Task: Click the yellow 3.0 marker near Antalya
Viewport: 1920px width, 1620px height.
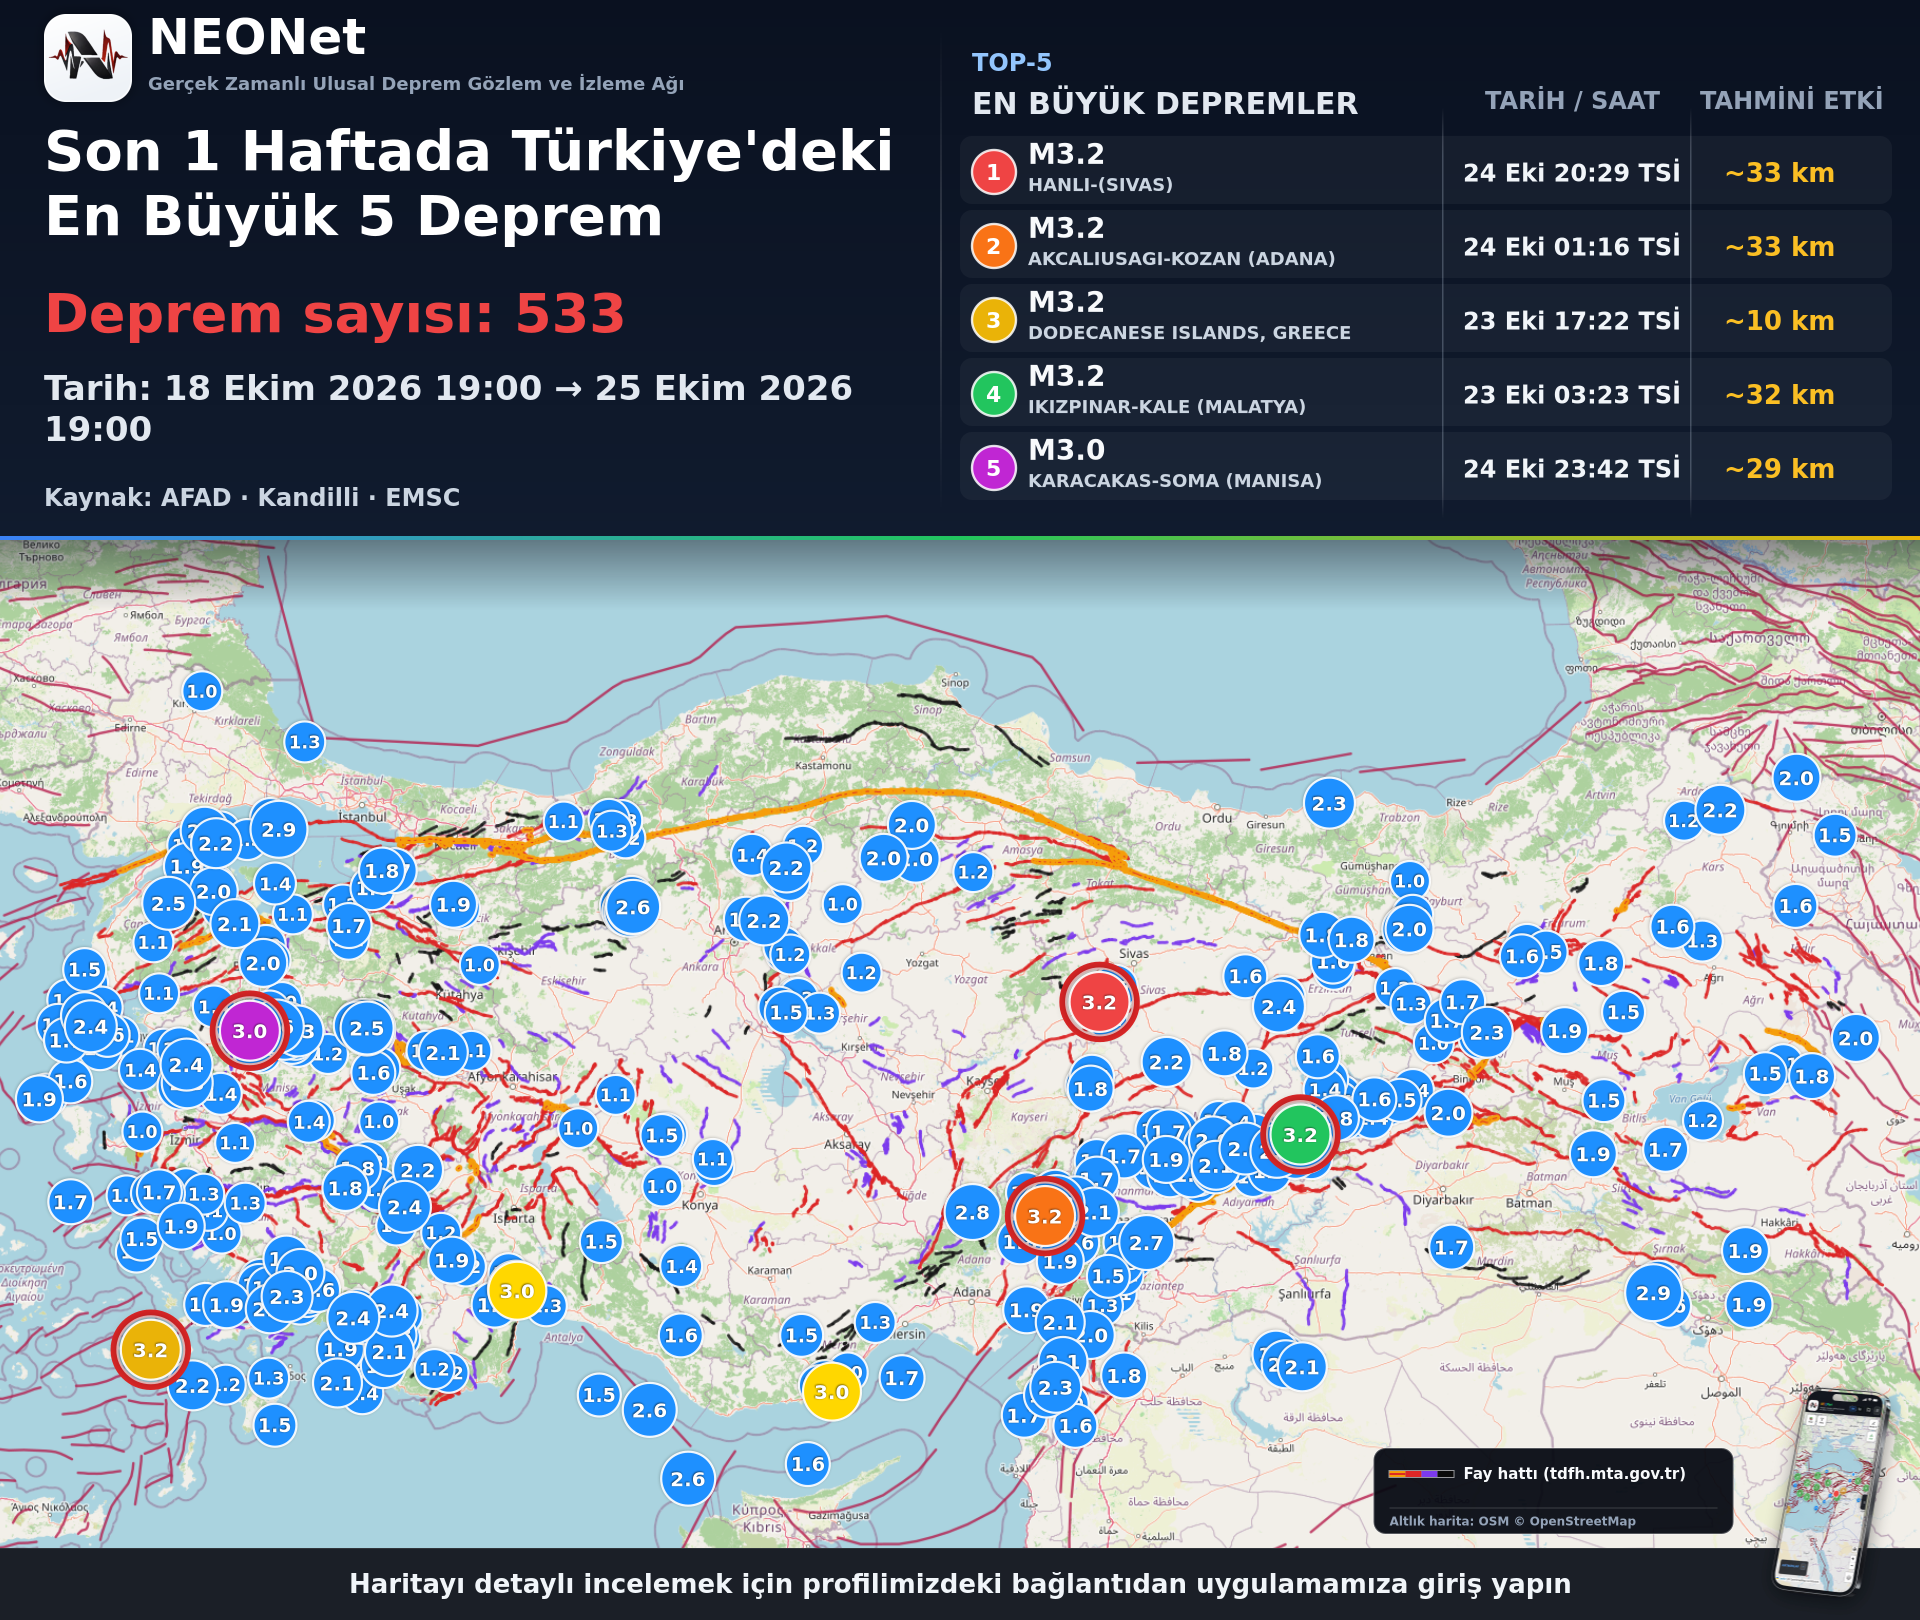Action: tap(517, 1291)
